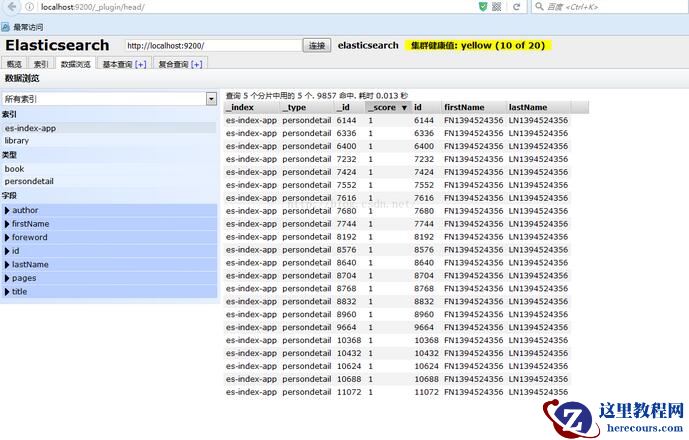Click the _id cell 6400
Image resolution: width=689 pixels, height=440 pixels.
pos(346,146)
